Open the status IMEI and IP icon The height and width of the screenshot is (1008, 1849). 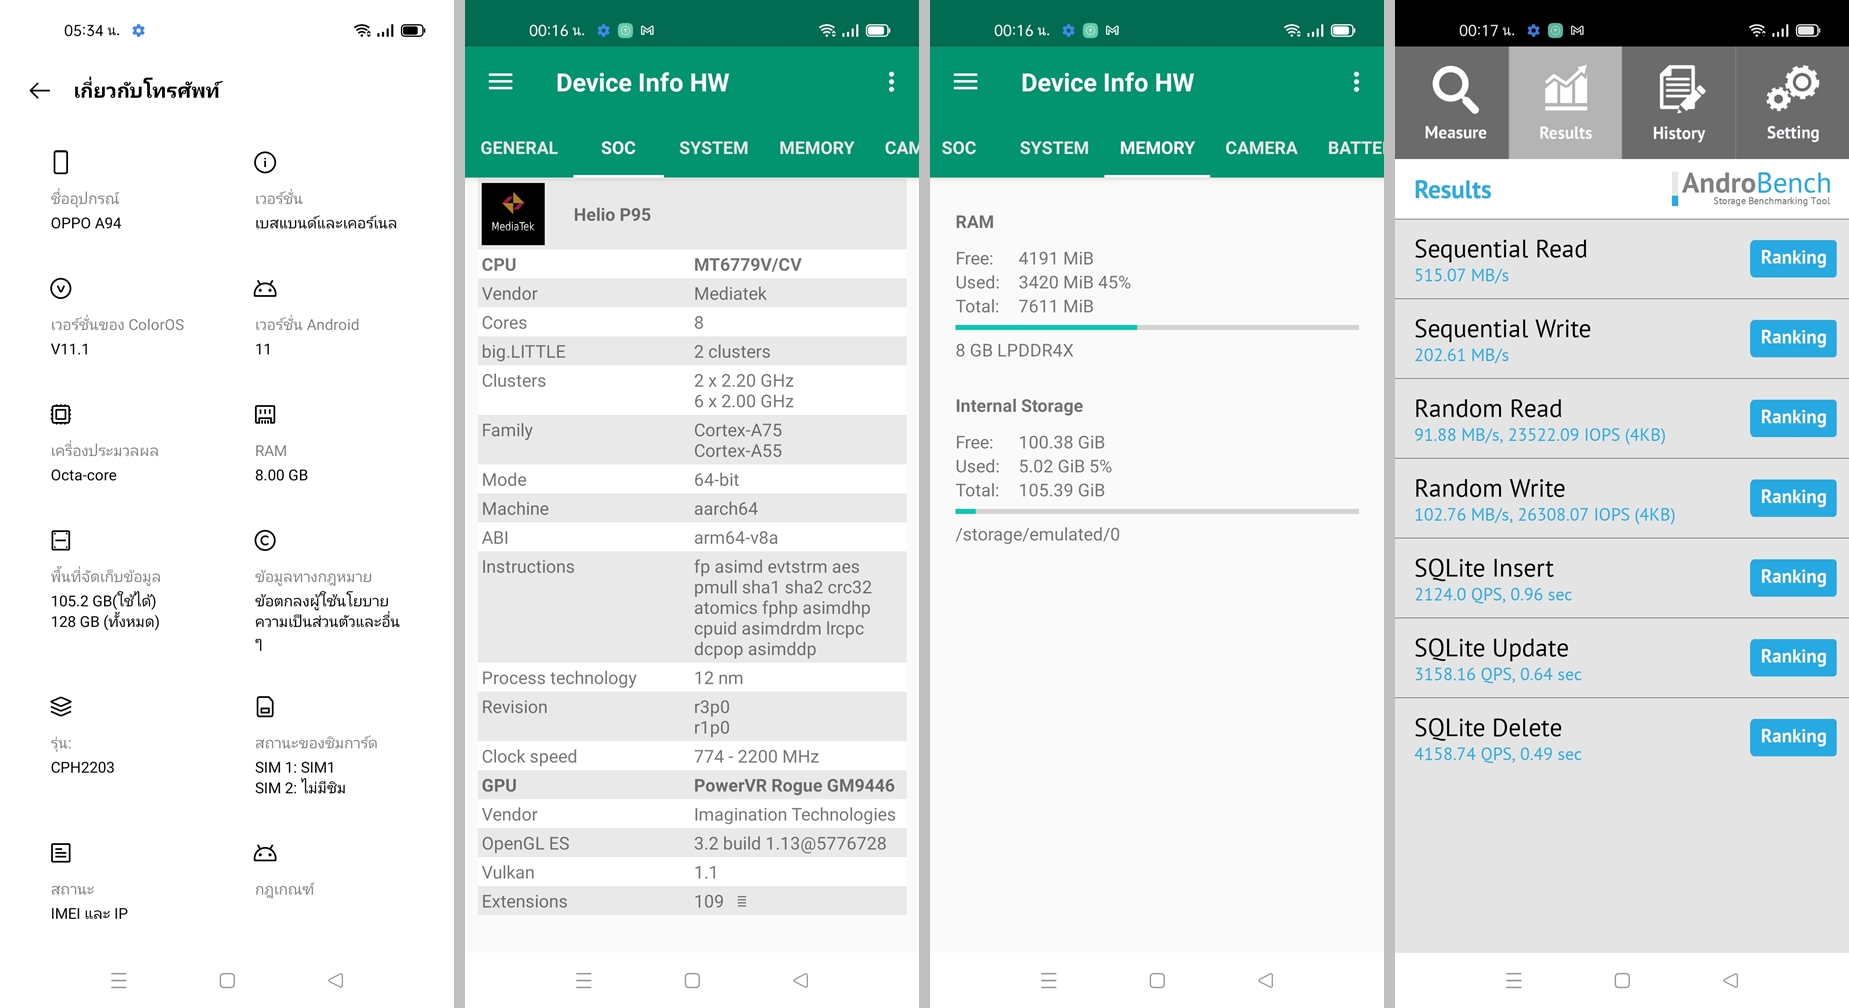61,853
